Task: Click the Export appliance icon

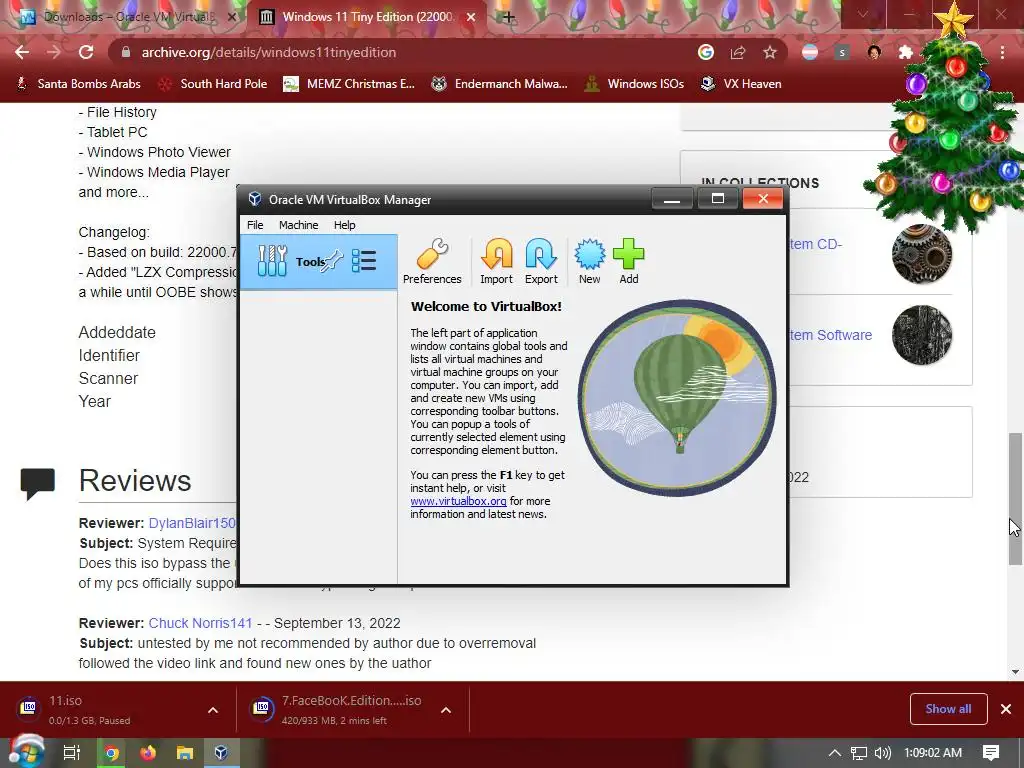Action: tap(541, 261)
